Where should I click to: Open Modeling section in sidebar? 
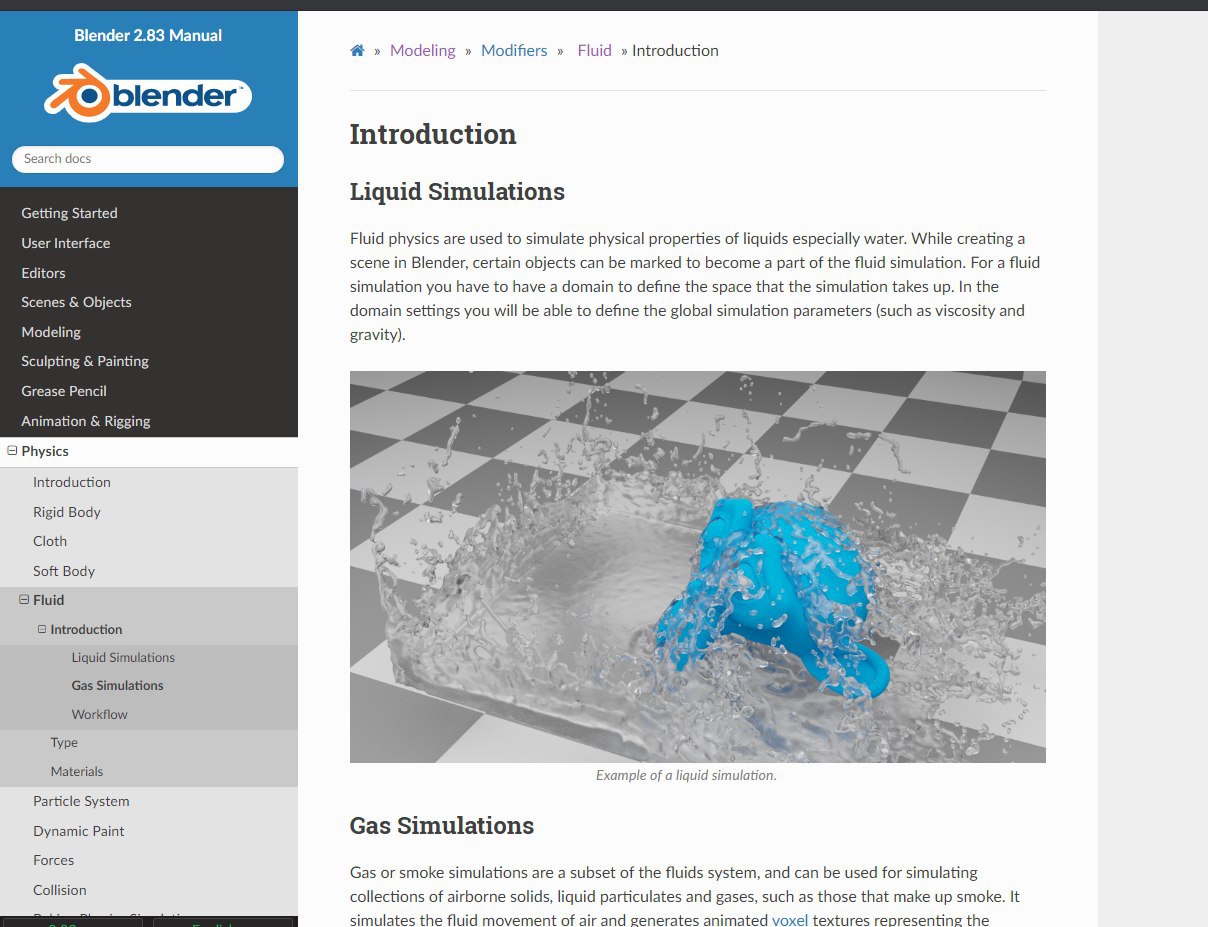[51, 332]
